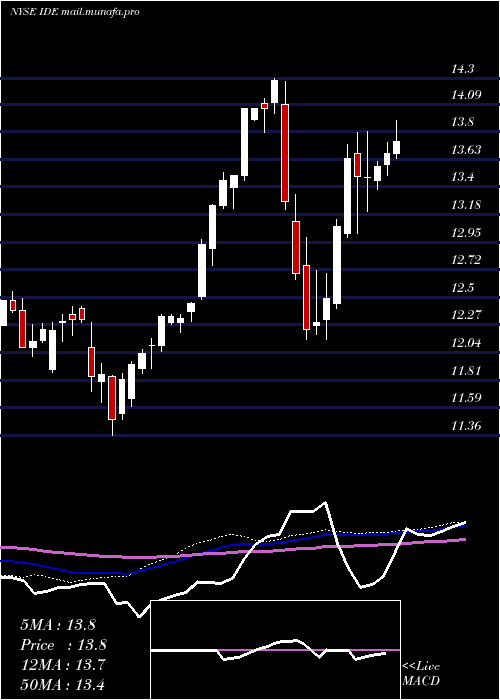Click the 11.36 price axis label
The image size is (500, 700).
[466, 426]
